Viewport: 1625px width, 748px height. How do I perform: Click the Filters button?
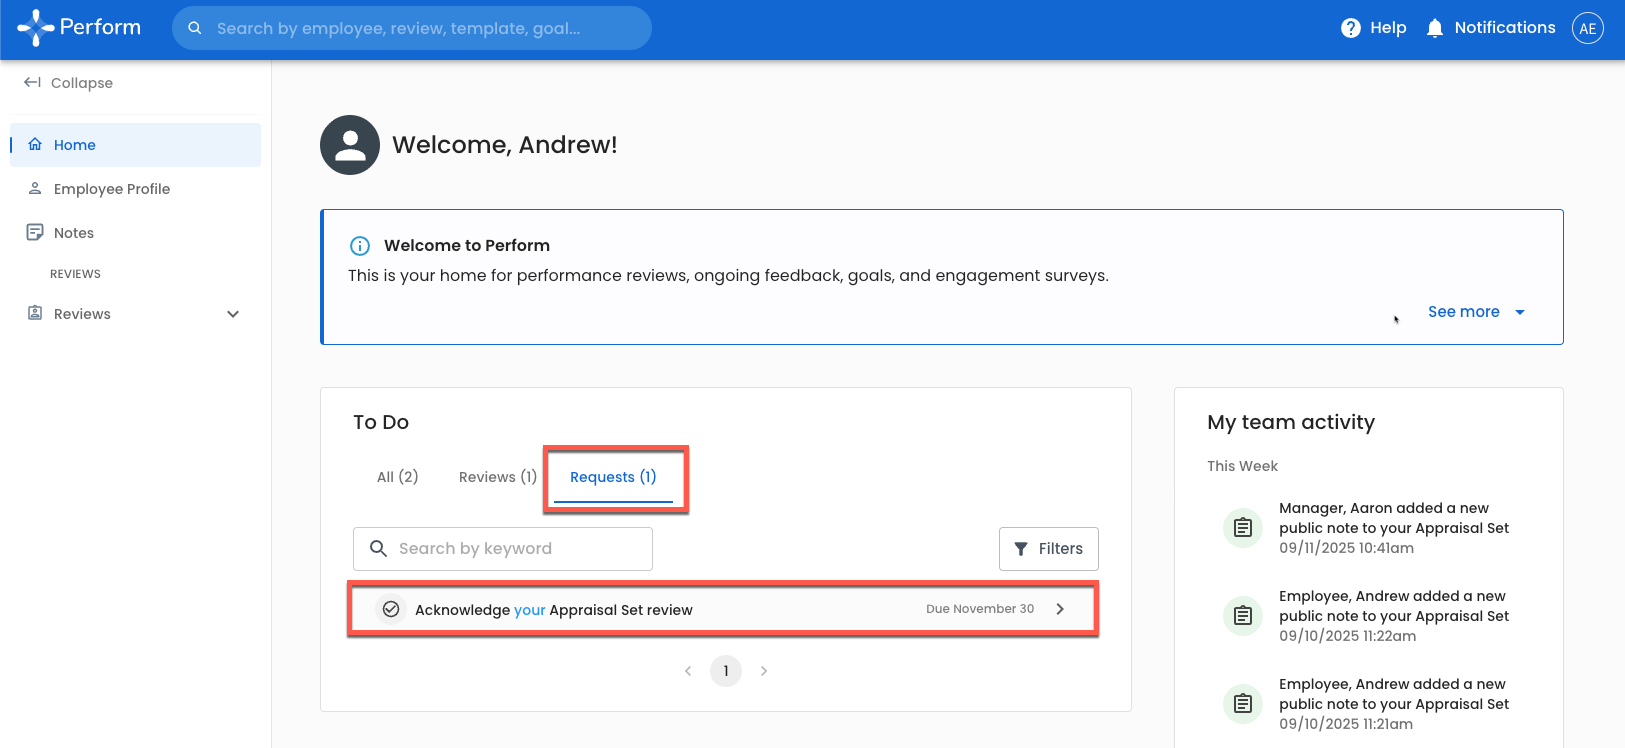pyautogui.click(x=1049, y=549)
